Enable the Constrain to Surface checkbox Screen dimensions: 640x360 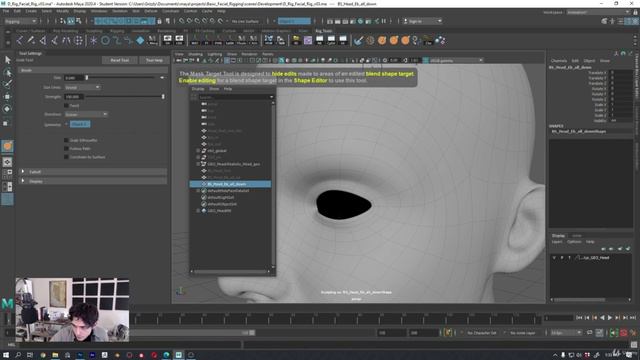[66, 157]
